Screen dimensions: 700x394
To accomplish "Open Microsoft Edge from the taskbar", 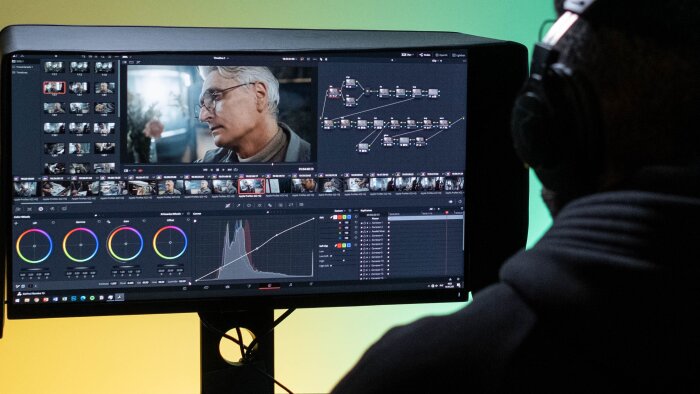I will coord(83,298).
